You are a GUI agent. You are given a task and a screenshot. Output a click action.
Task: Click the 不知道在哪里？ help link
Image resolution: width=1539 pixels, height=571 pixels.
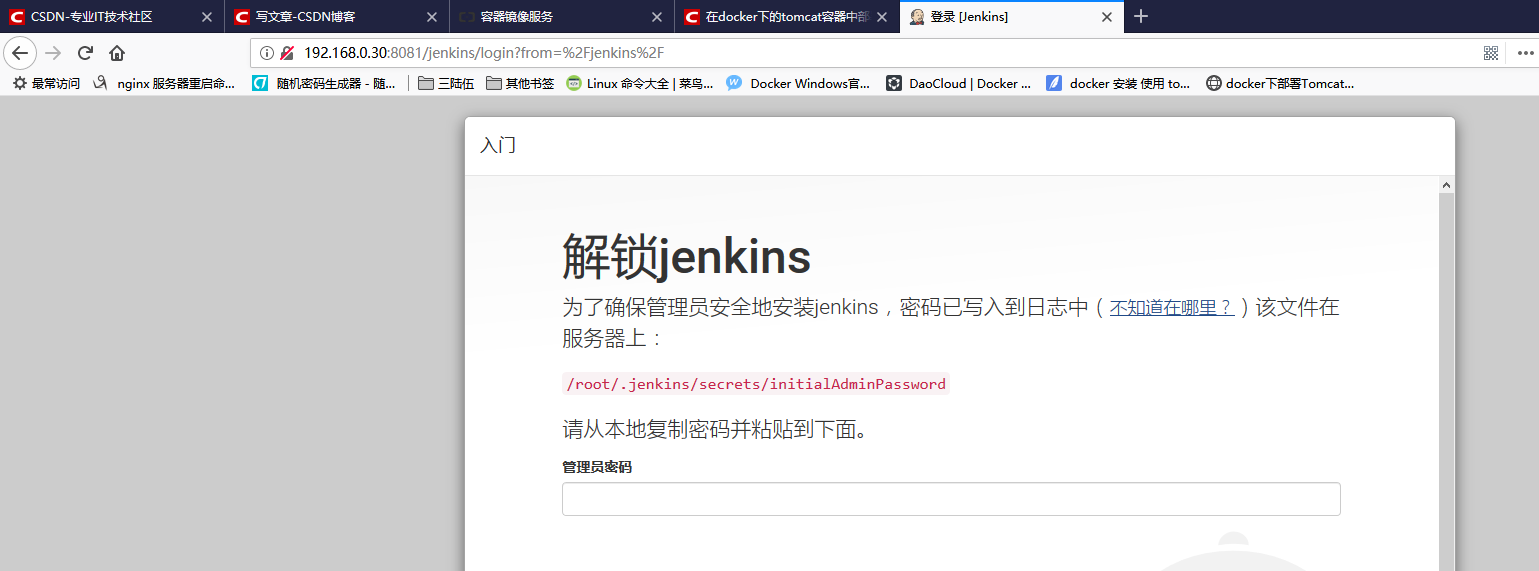tap(1171, 308)
